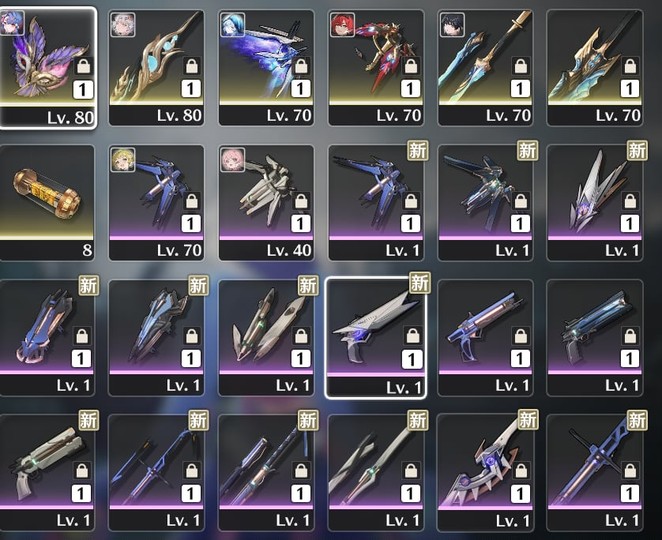Select the twin swords Lv. 70 weapon

point(485,68)
